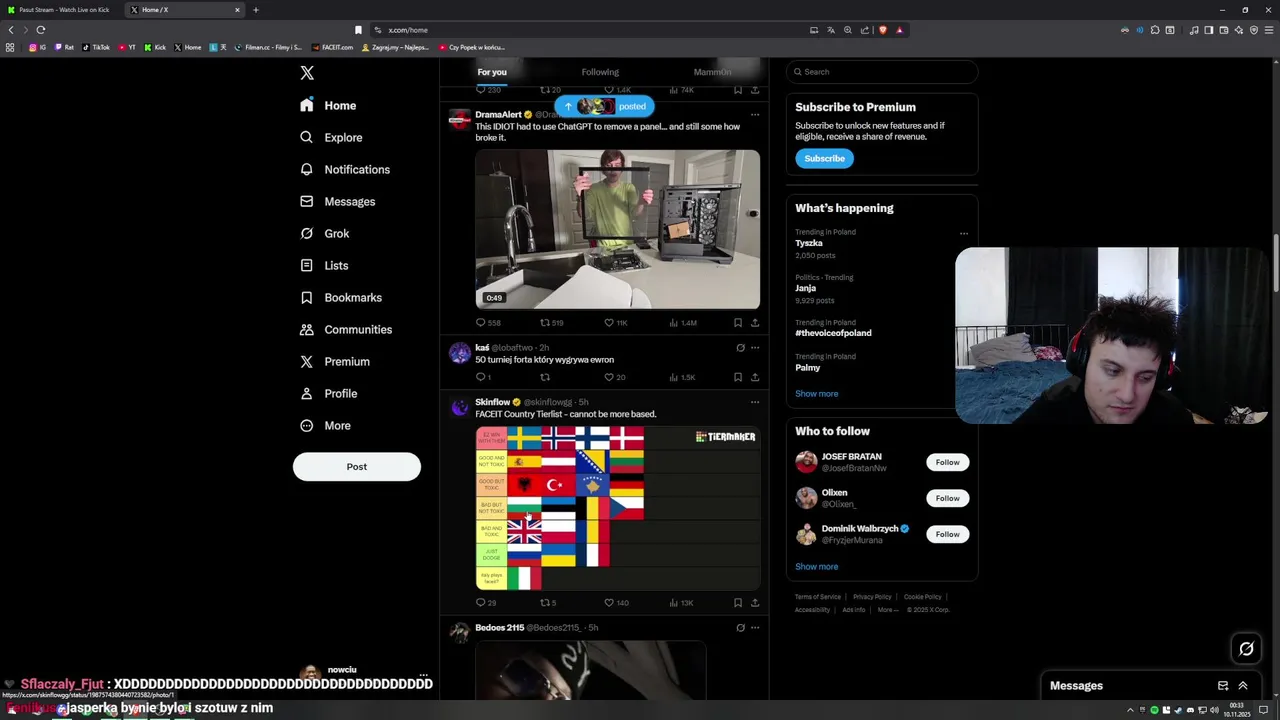Reply to DramaAlert post (558 comments)
This screenshot has height=720, width=1280.
pos(488,323)
